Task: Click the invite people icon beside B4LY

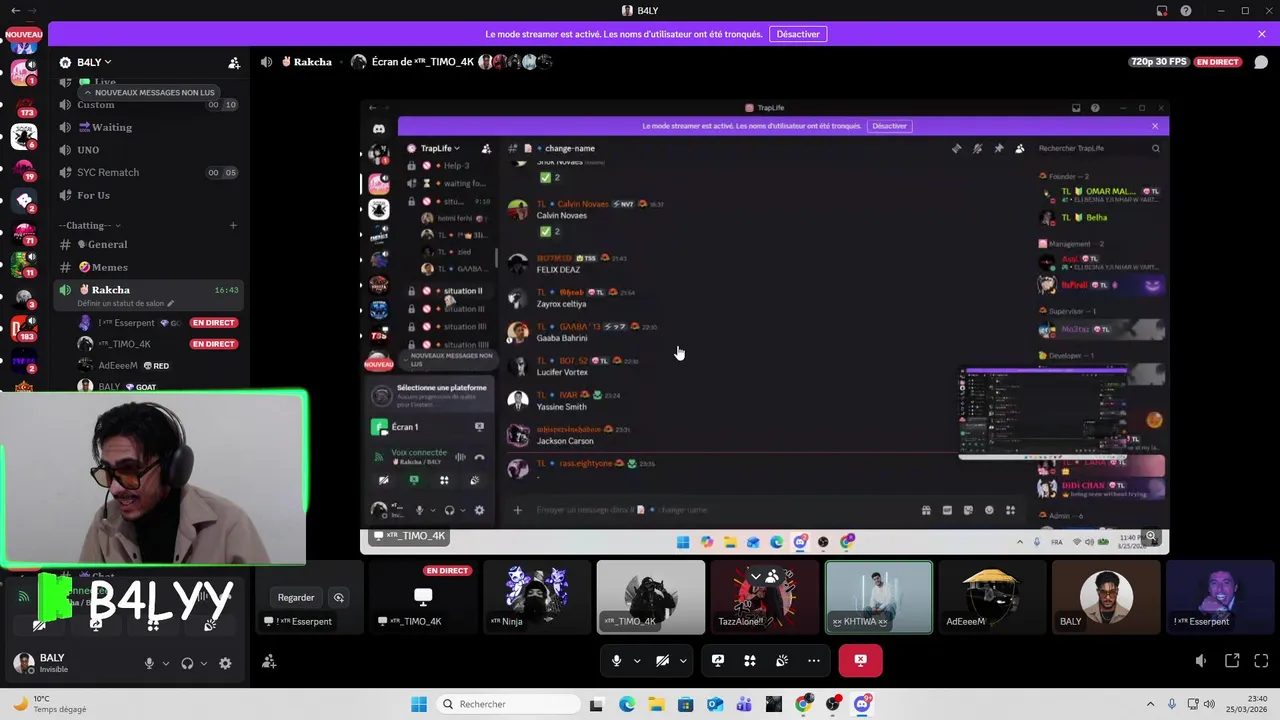Action: point(234,62)
